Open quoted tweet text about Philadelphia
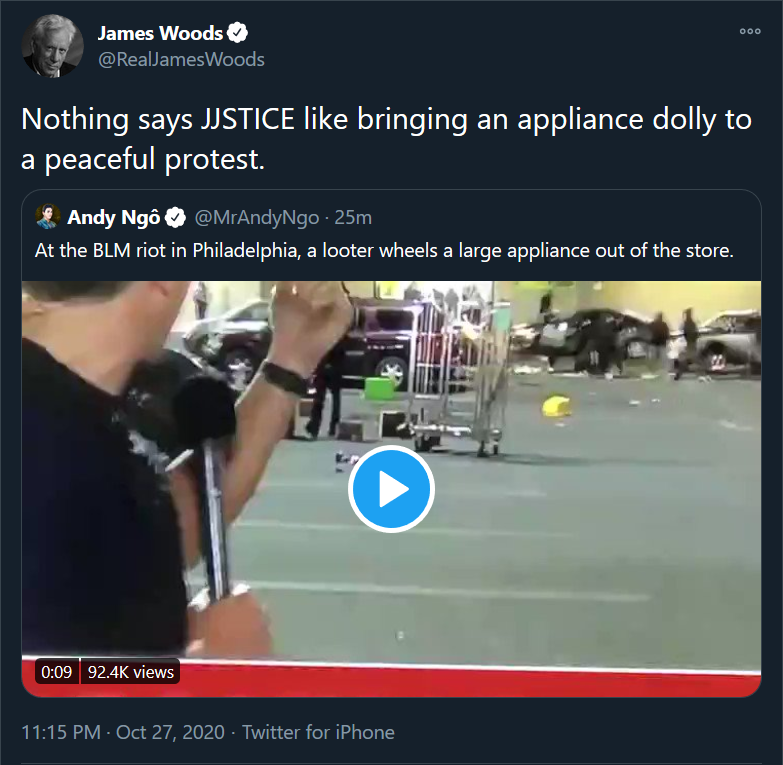The height and width of the screenshot is (765, 783). 384,250
